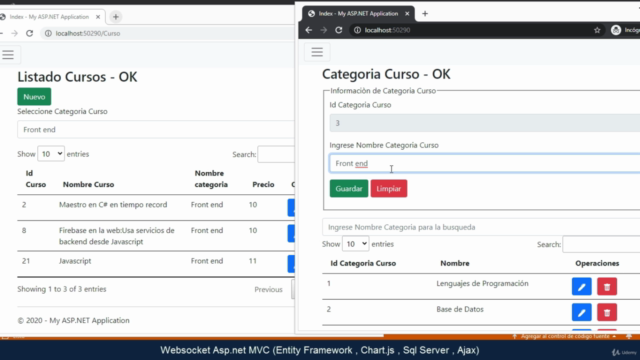Select 'Firebase en la web' course row
The height and width of the screenshot is (360, 640).
(x=156, y=236)
